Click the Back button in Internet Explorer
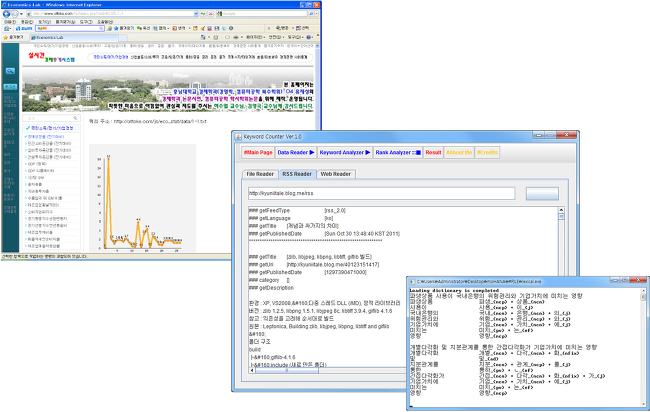Image resolution: width=650 pixels, height=412 pixels. click(6, 14)
